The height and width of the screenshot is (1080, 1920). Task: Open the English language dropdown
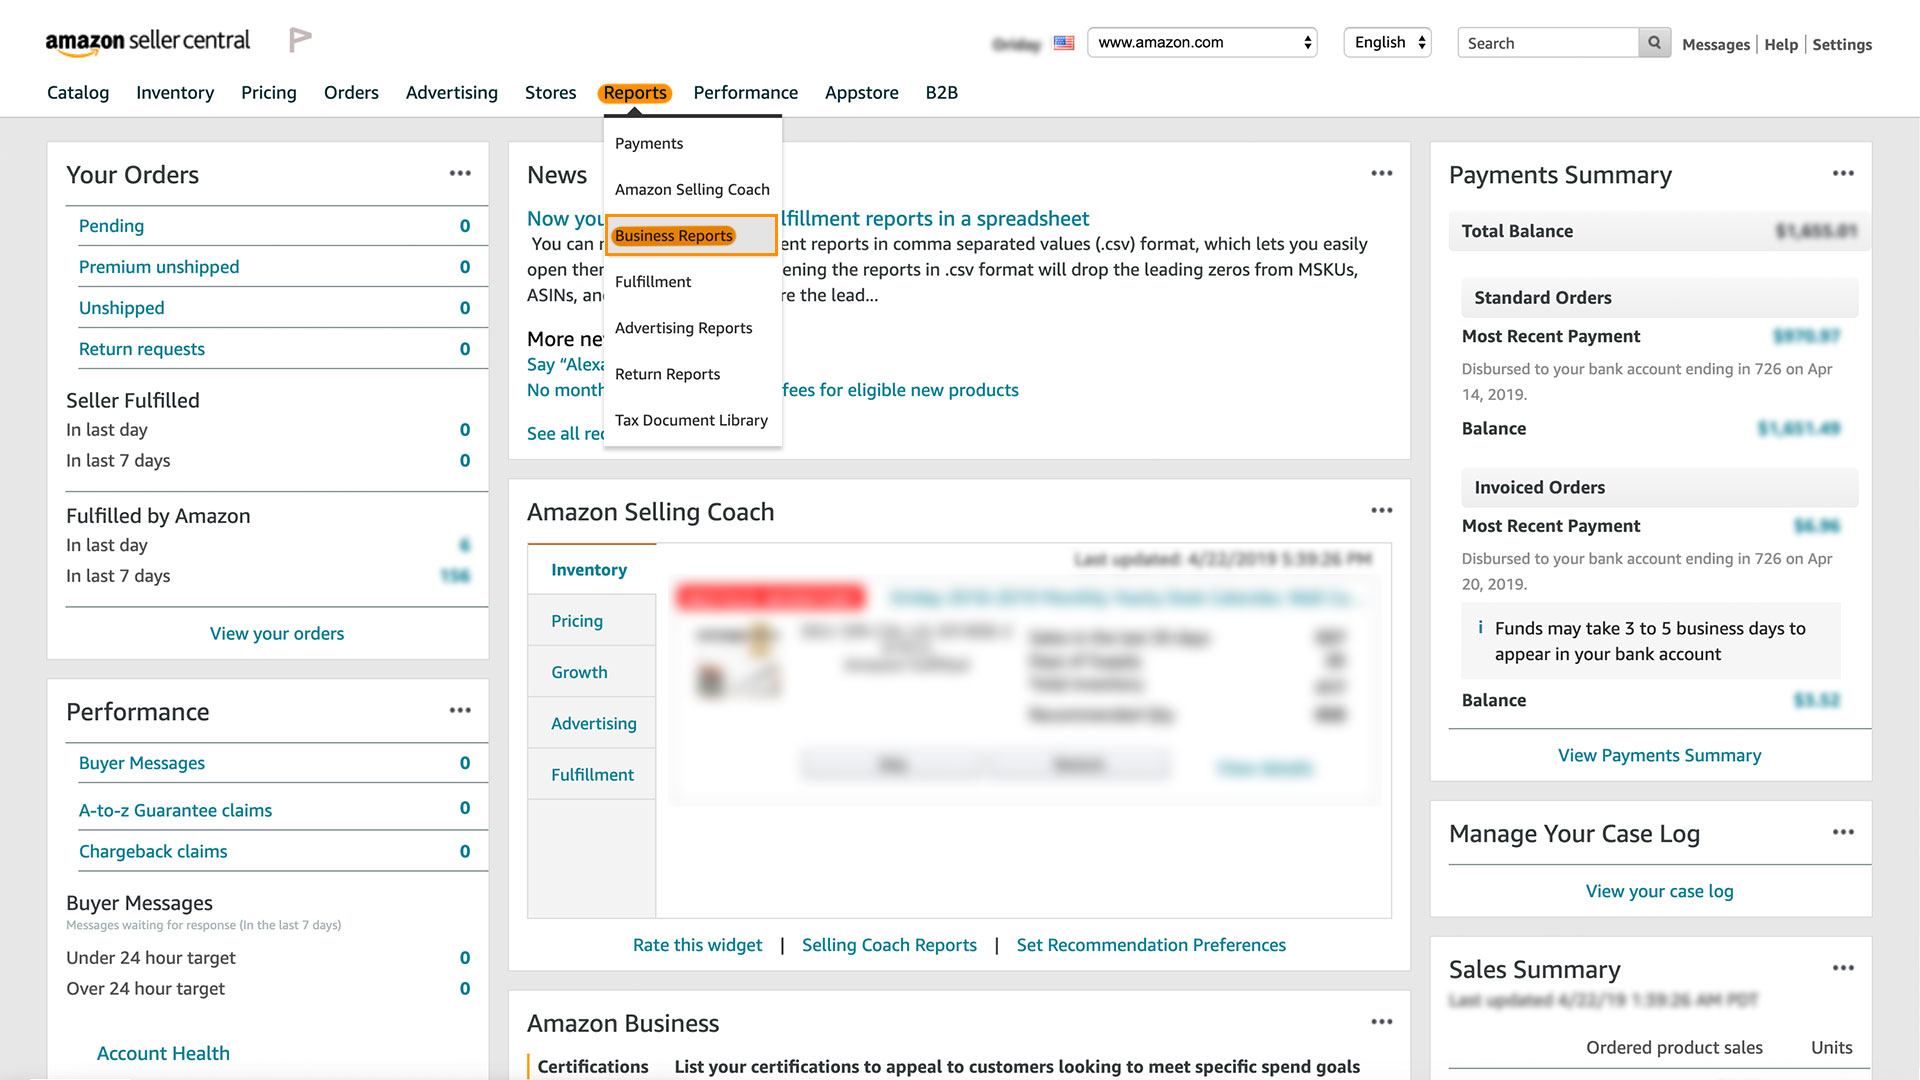pyautogui.click(x=1388, y=42)
